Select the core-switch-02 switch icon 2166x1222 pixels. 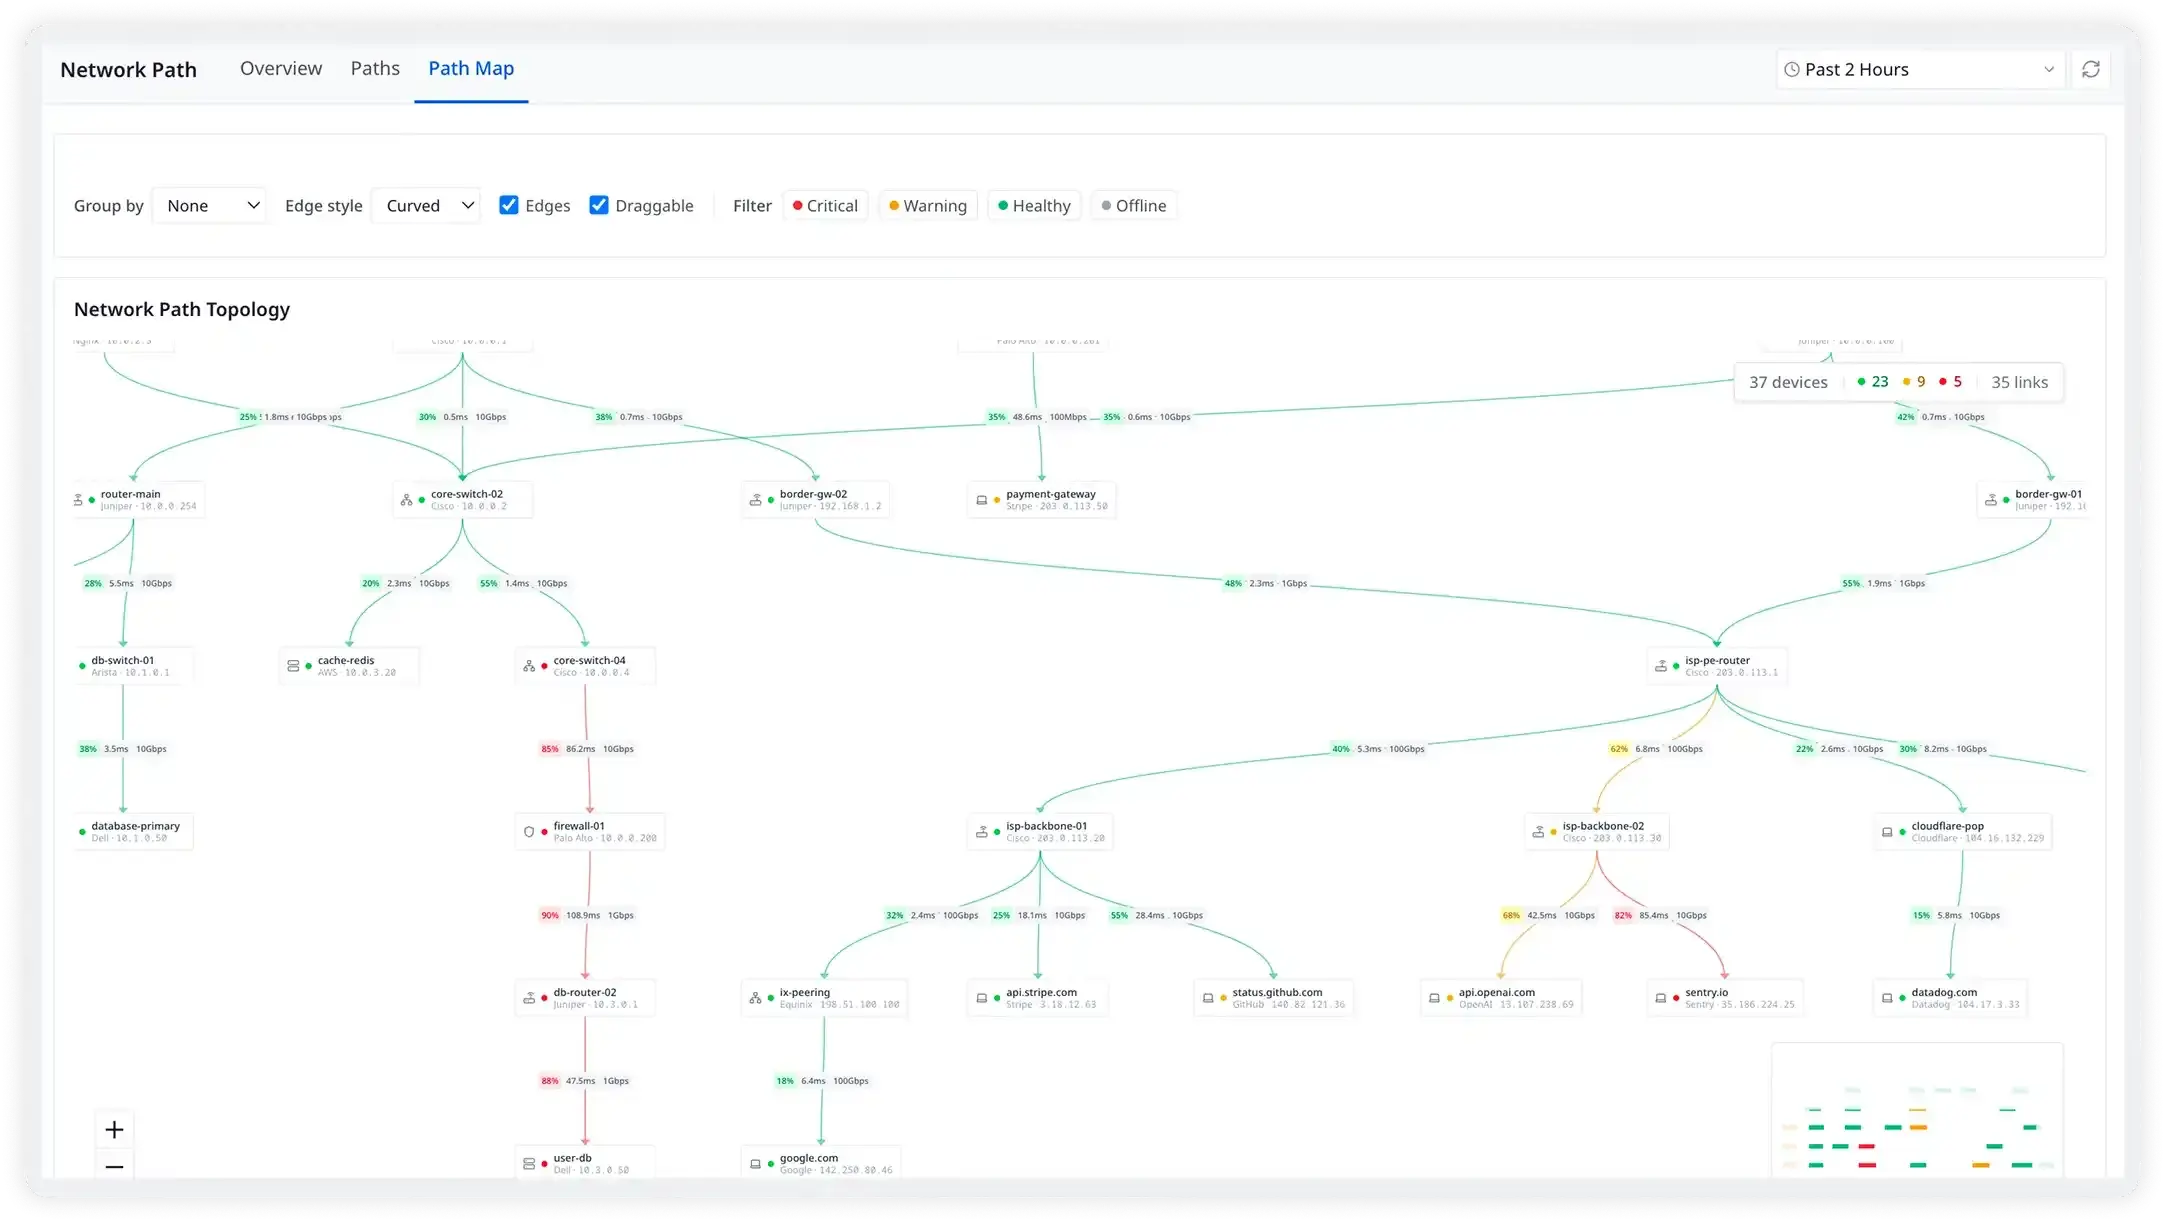click(x=408, y=500)
